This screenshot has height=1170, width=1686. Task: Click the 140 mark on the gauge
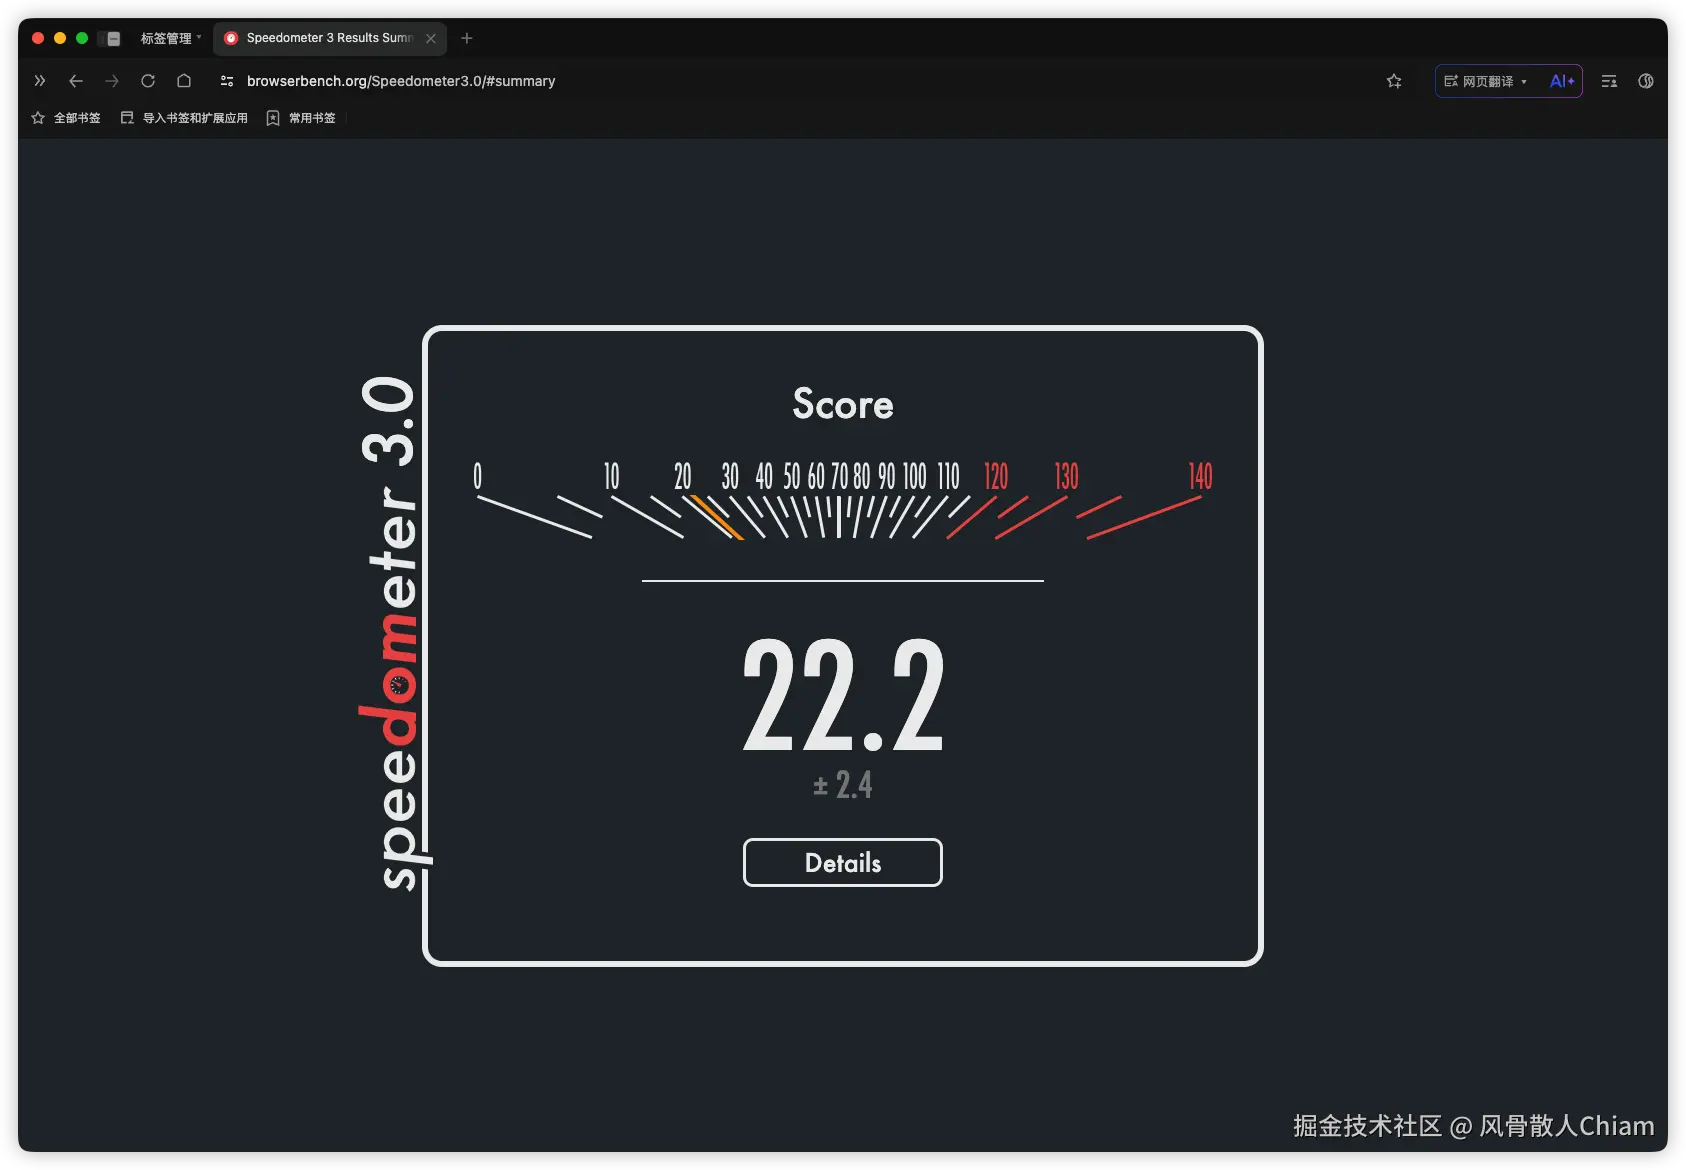coord(1200,476)
